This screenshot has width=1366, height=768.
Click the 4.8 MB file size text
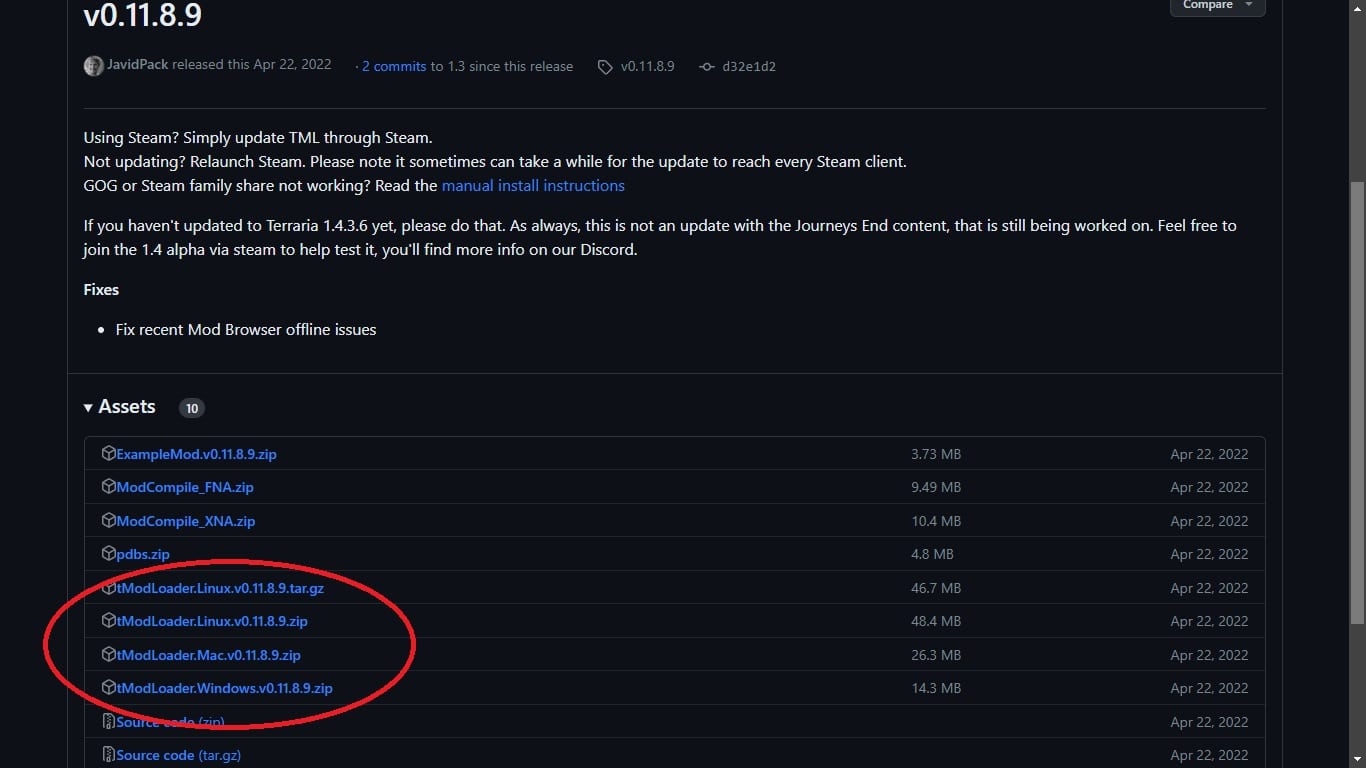pos(932,554)
